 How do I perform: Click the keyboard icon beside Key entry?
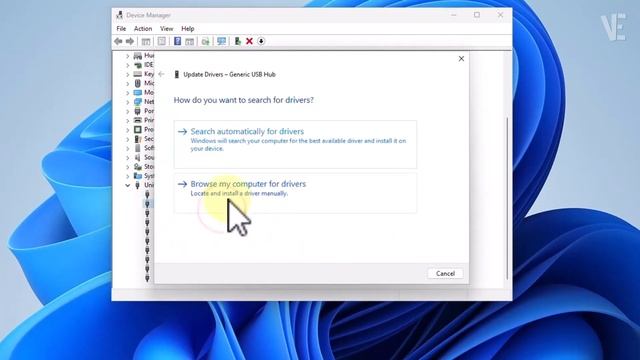coord(138,74)
